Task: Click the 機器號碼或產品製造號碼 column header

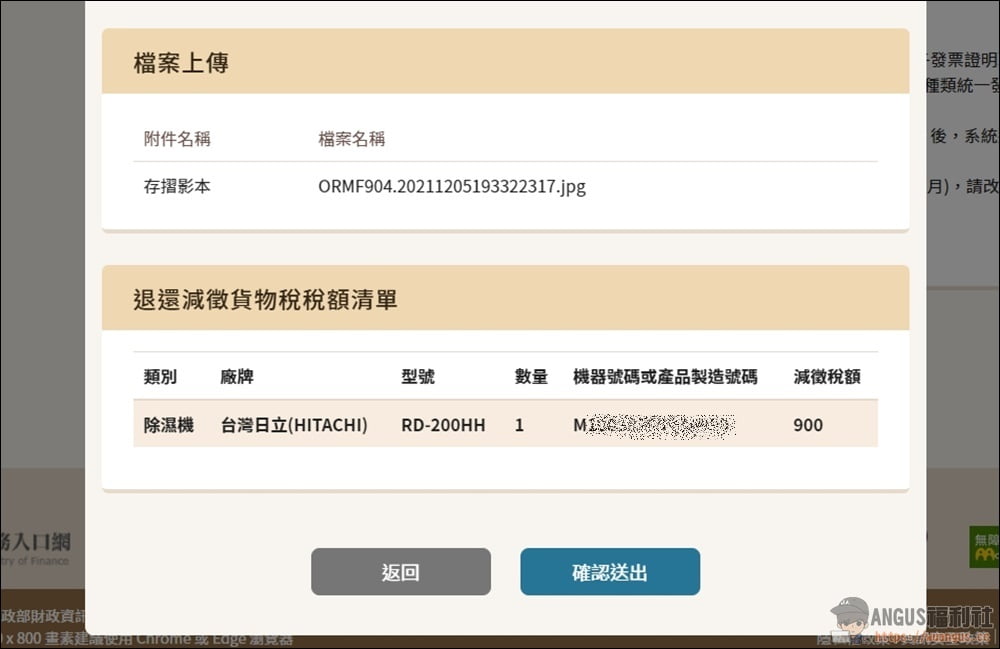Action: tap(664, 377)
